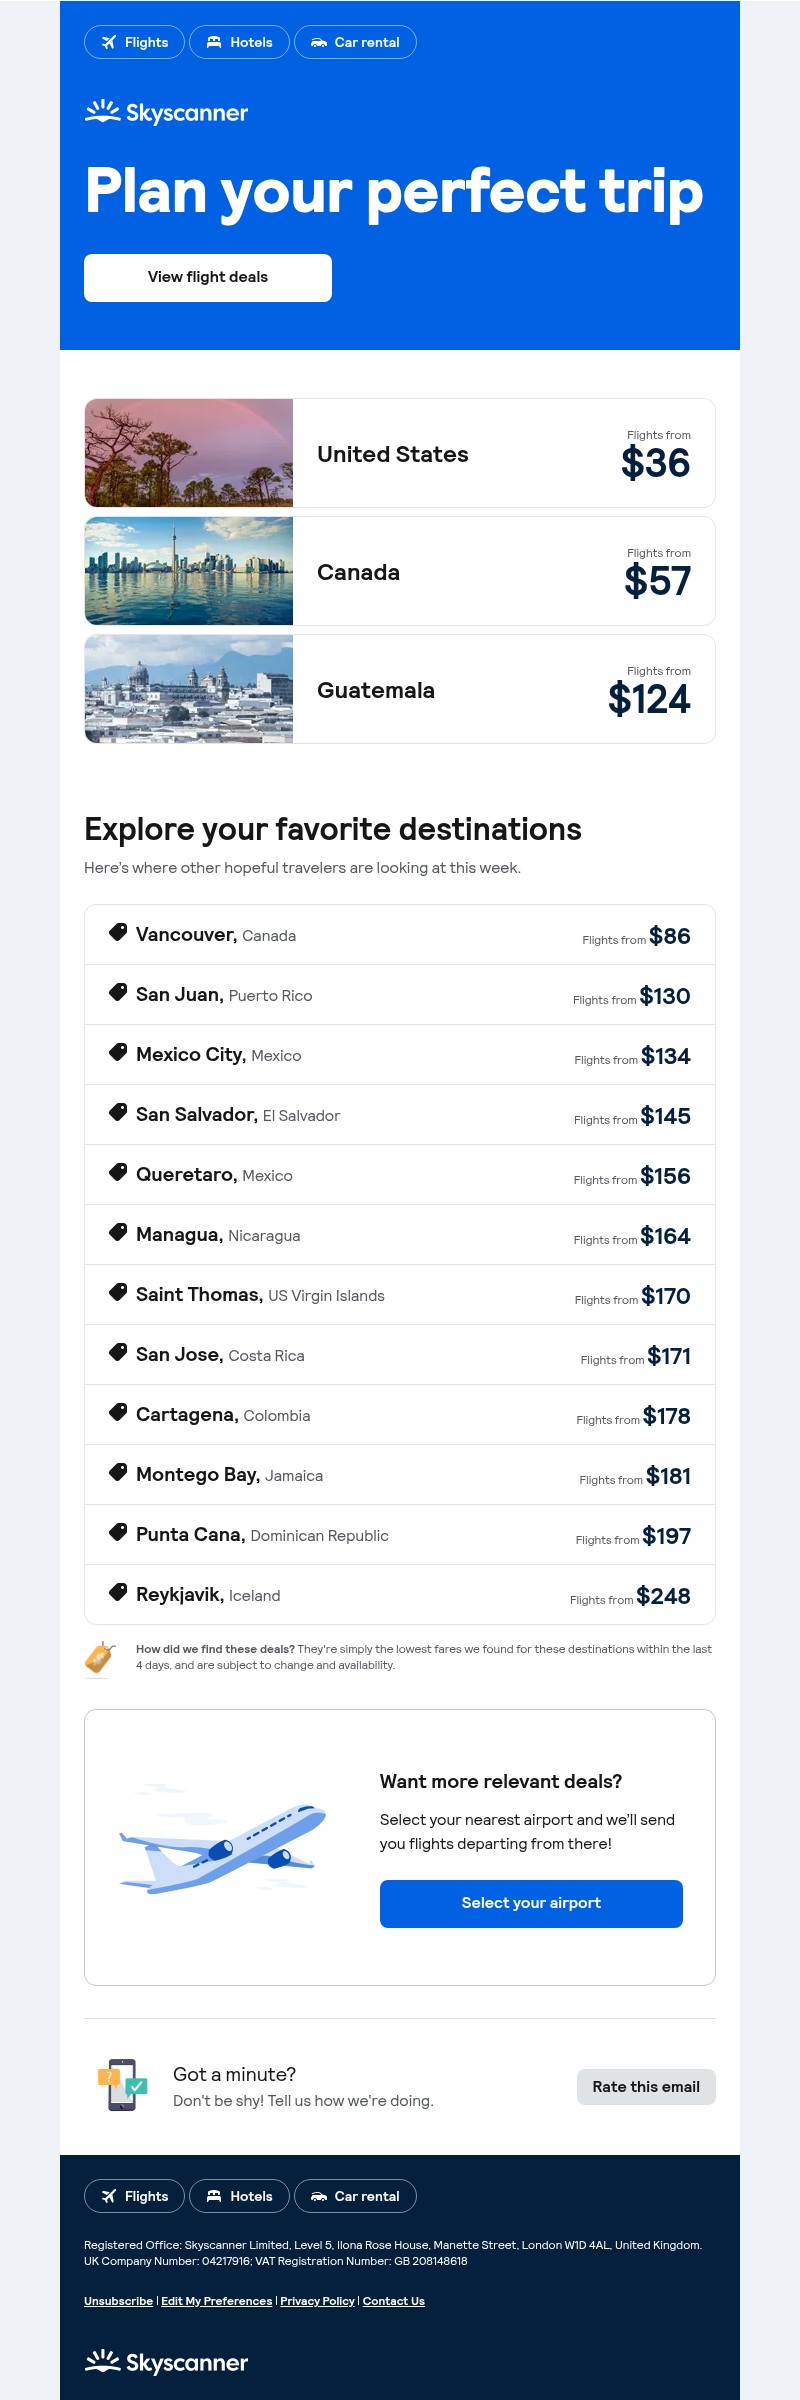Viewport: 800px width, 2400px height.
Task: Open the Edit My Preferences link
Action: [217, 2301]
